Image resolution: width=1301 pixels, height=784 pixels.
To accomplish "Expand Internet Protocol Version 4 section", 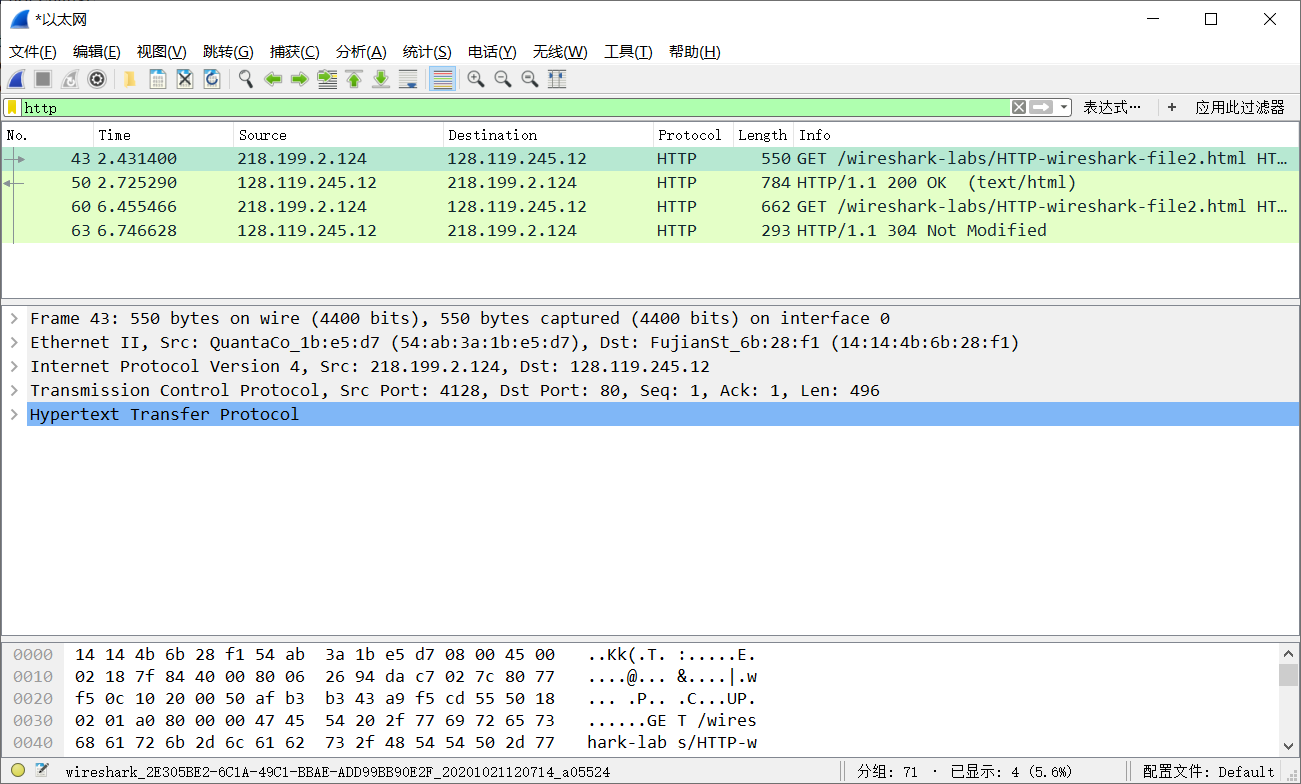I will coord(14,366).
